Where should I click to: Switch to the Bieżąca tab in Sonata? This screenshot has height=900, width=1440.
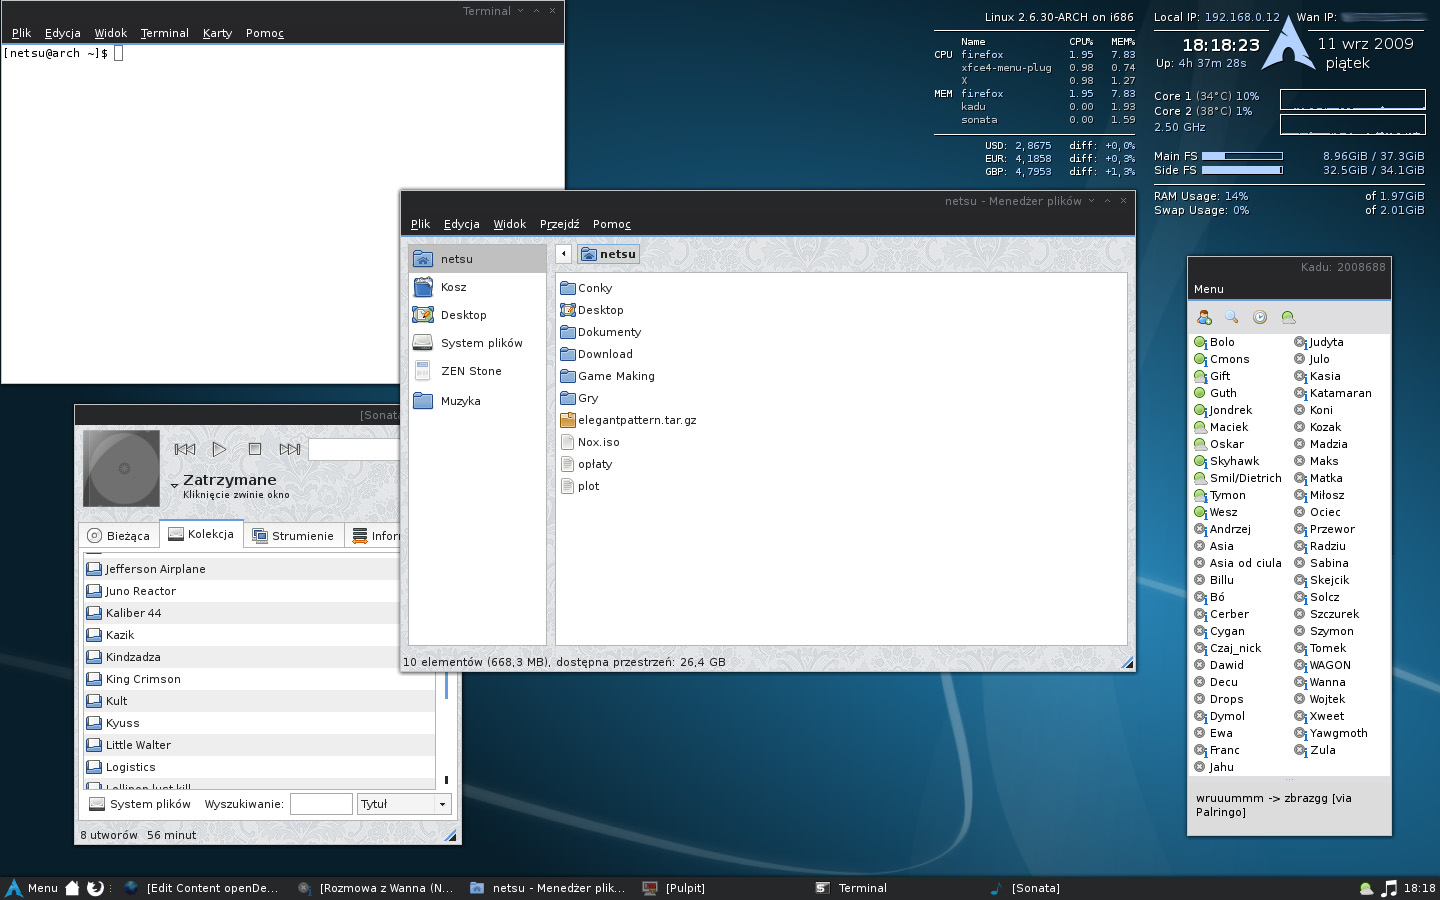(119, 535)
